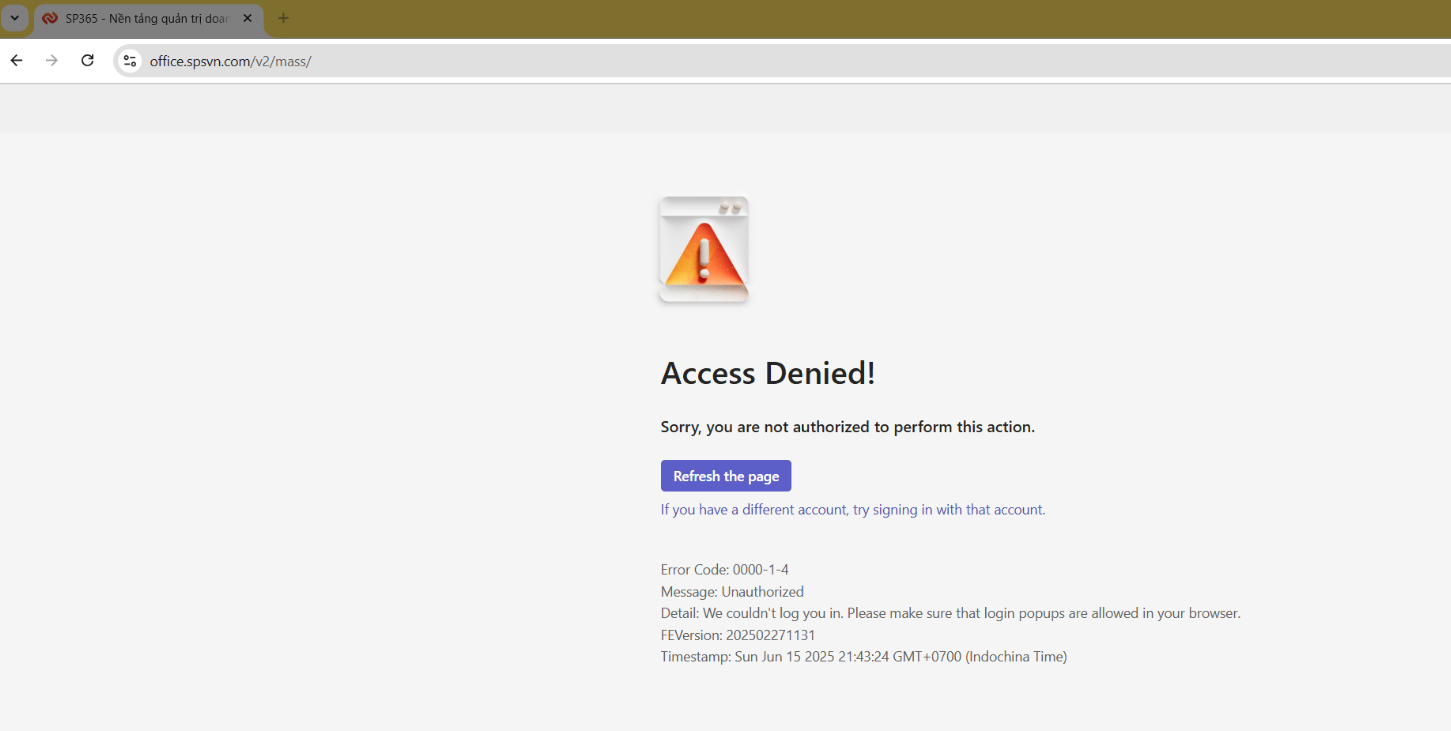Click the Access Denied! heading
Viewport: 1451px width, 731px height.
(x=768, y=373)
